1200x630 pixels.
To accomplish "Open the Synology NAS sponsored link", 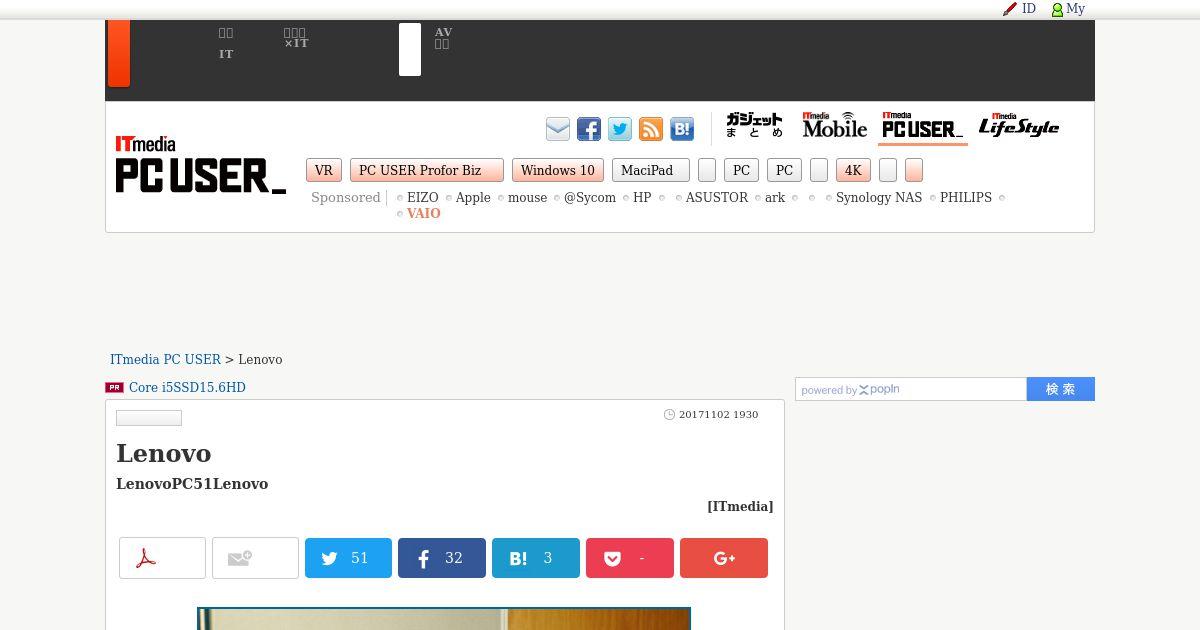I will (879, 198).
